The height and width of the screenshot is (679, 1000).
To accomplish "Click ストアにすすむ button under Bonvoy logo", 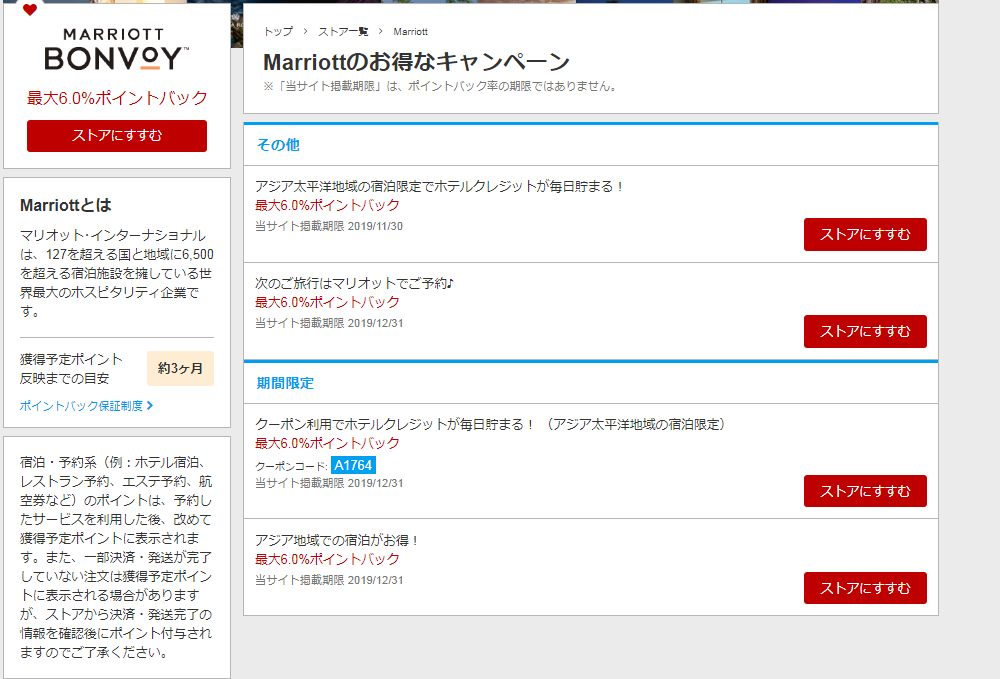I will [x=117, y=136].
